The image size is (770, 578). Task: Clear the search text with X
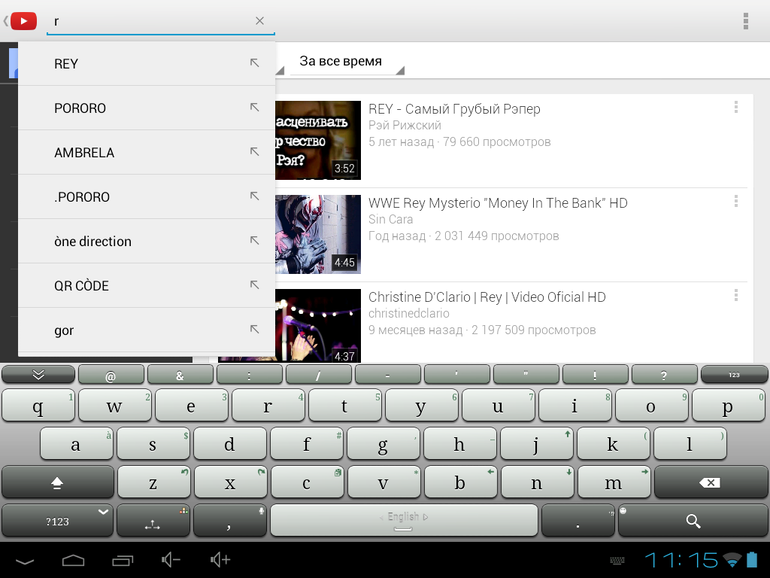[x=260, y=21]
